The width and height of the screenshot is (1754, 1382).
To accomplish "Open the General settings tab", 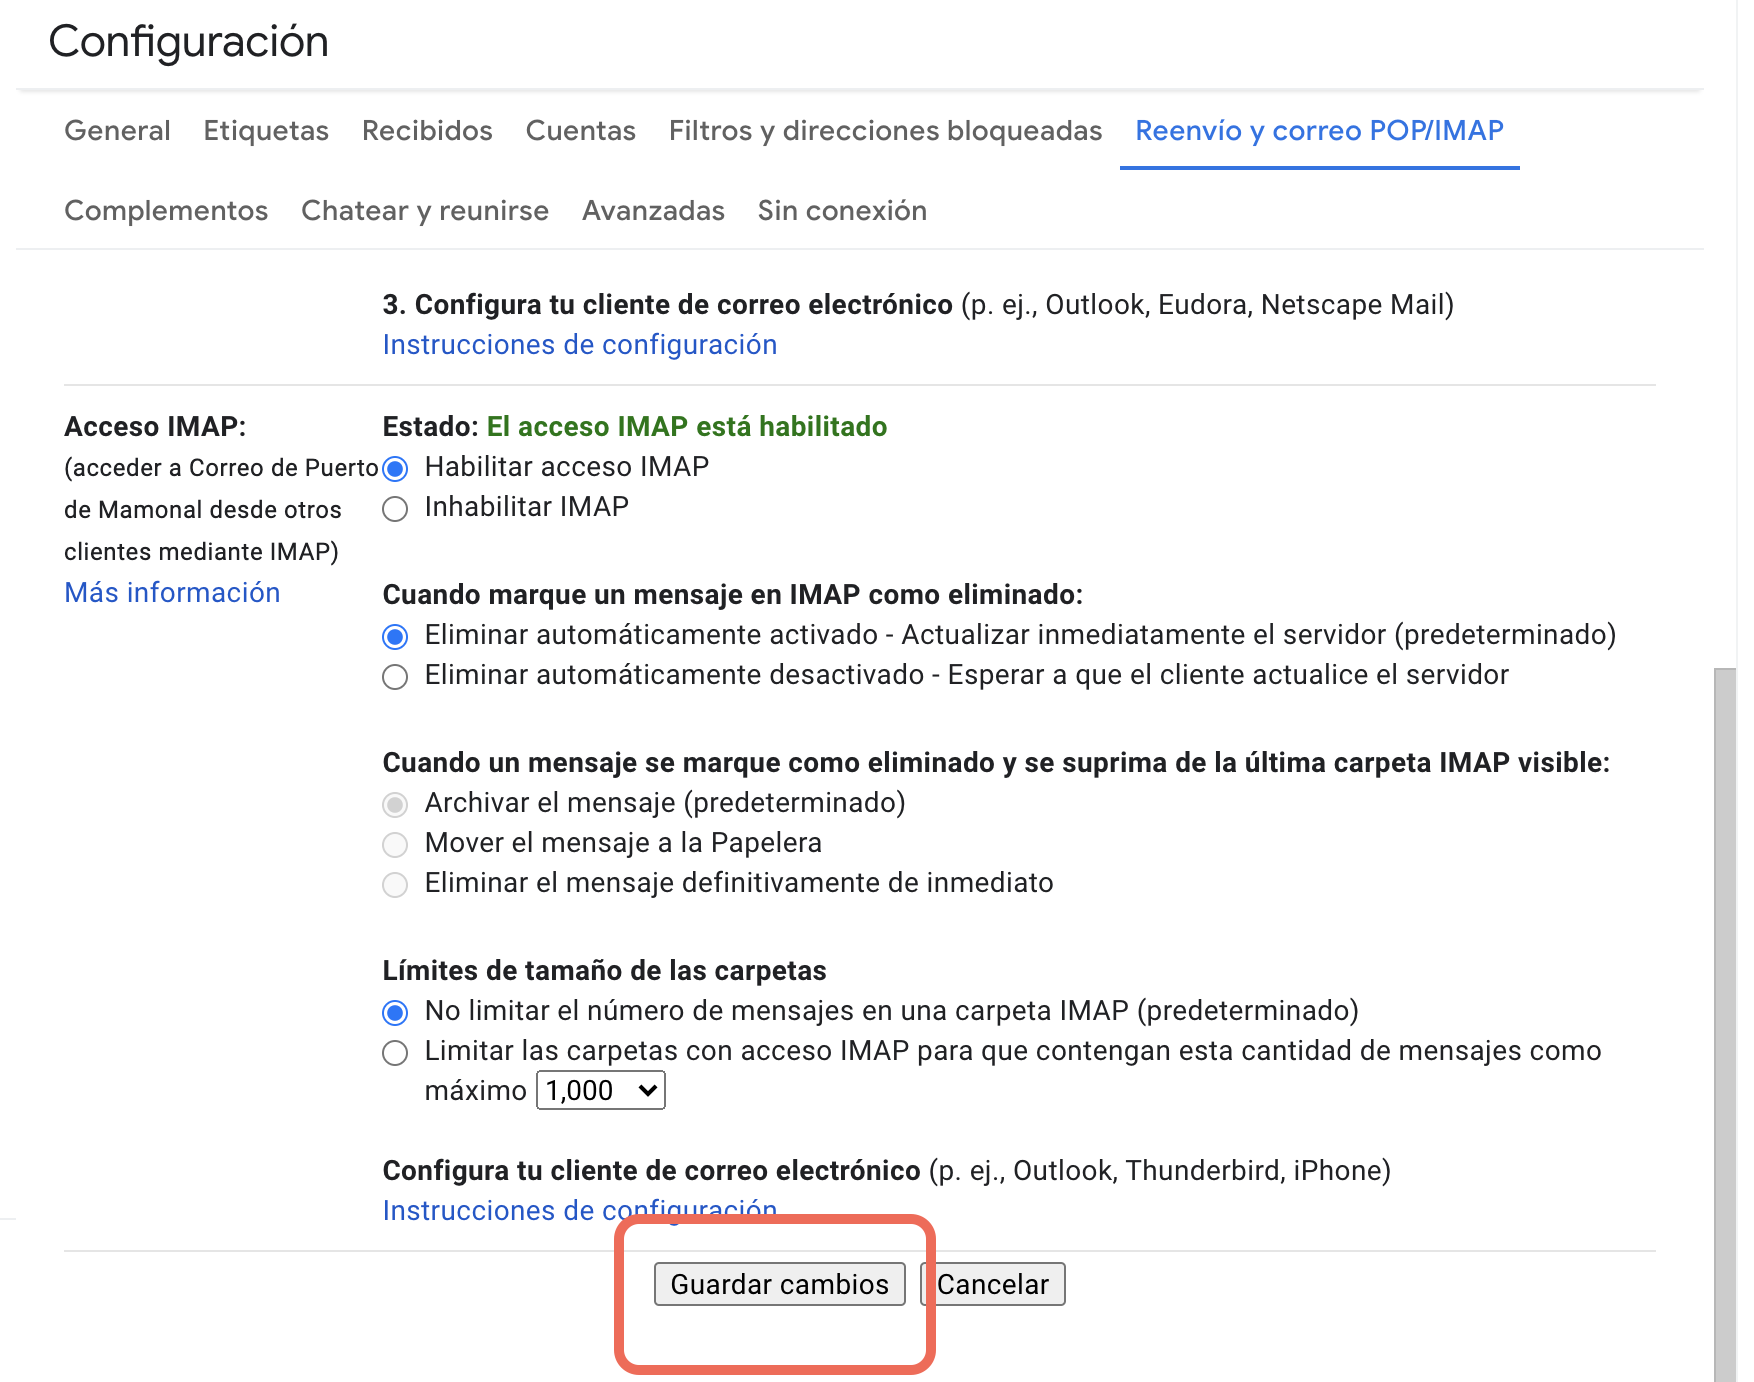I will (x=117, y=131).
